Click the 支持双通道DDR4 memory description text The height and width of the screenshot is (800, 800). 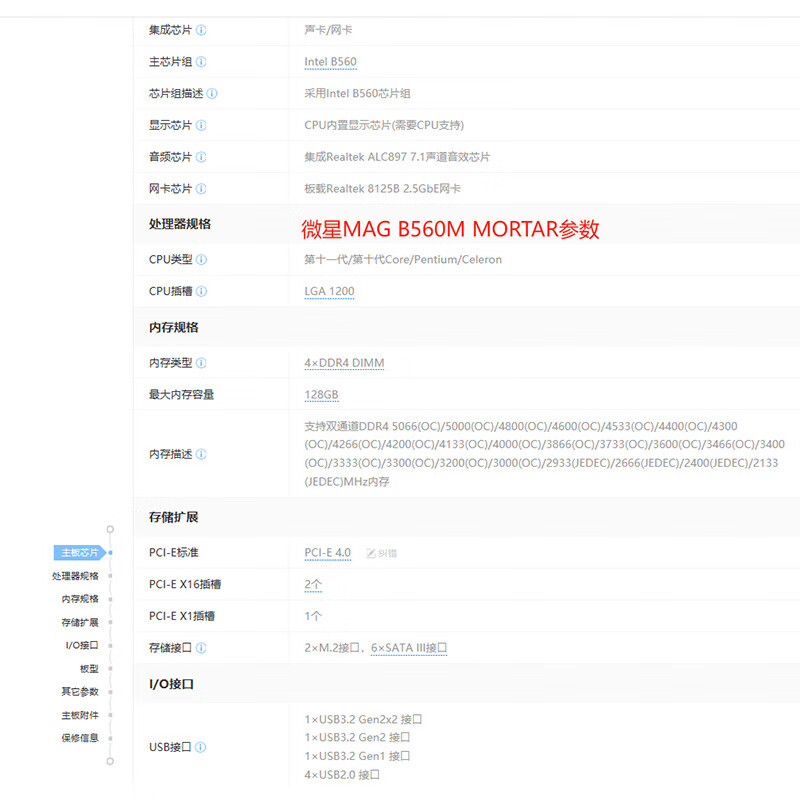[544, 454]
